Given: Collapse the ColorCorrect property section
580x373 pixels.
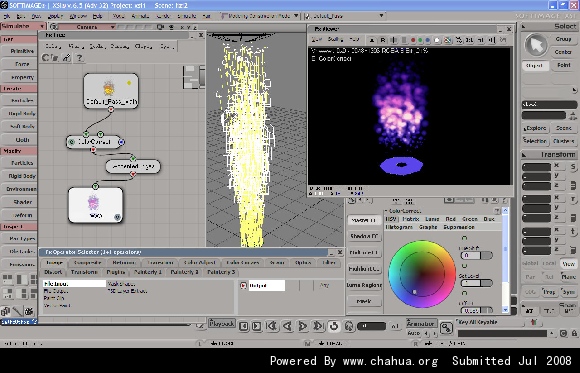Looking at the screenshot, I should (386, 211).
